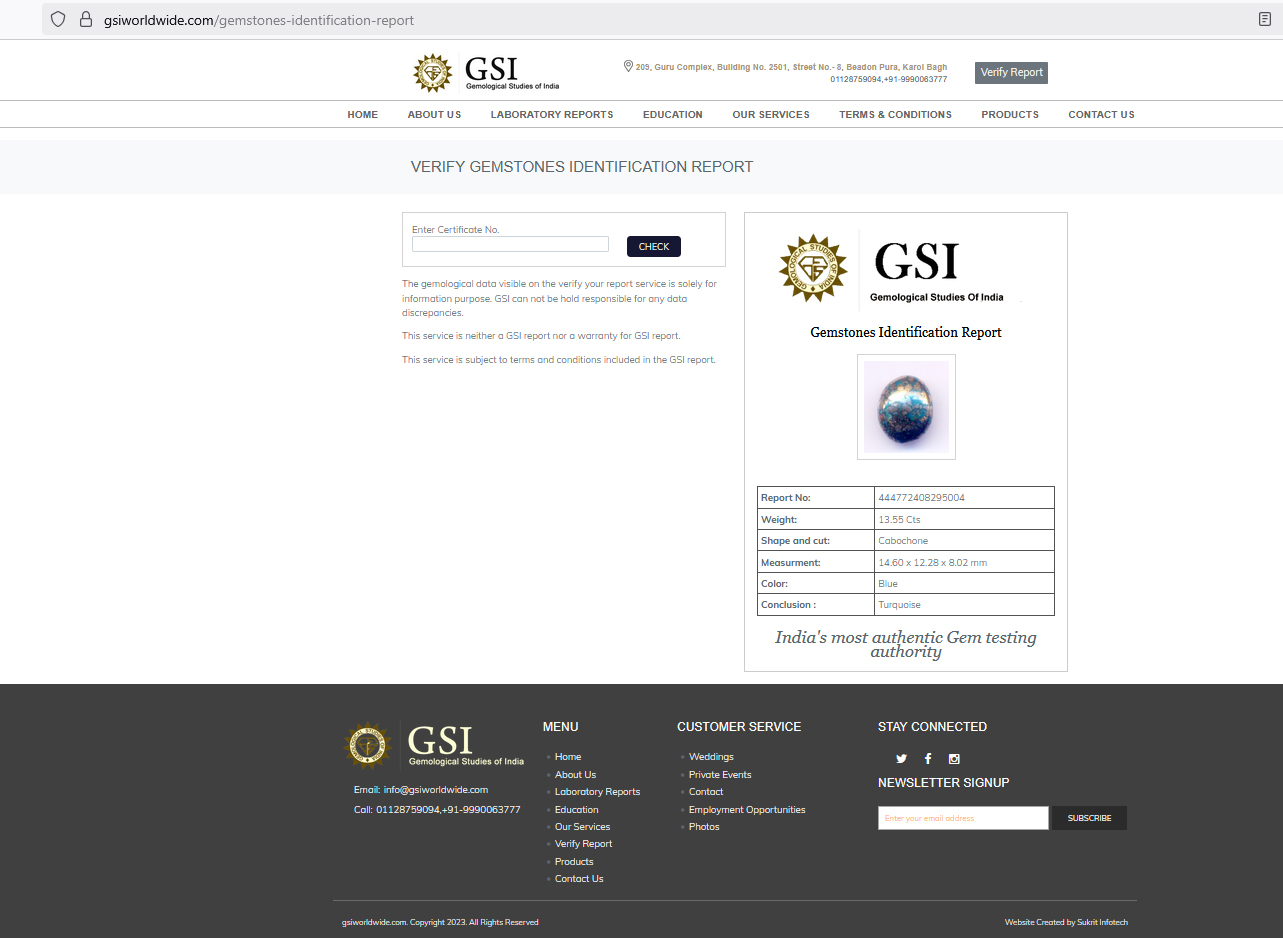This screenshot has width=1283, height=938.
Task: Click the turquoise gemstone photo thumbnail
Action: tap(906, 407)
